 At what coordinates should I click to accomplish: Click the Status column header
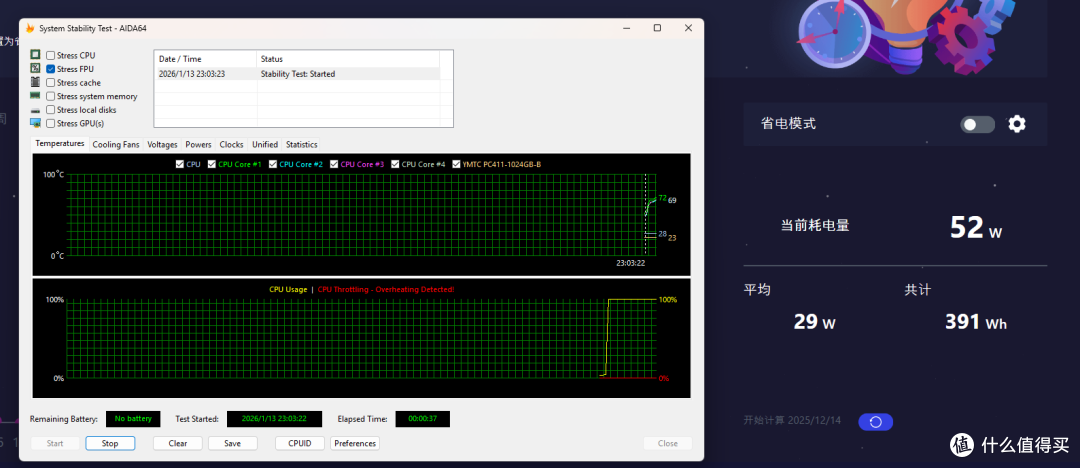(x=348, y=59)
